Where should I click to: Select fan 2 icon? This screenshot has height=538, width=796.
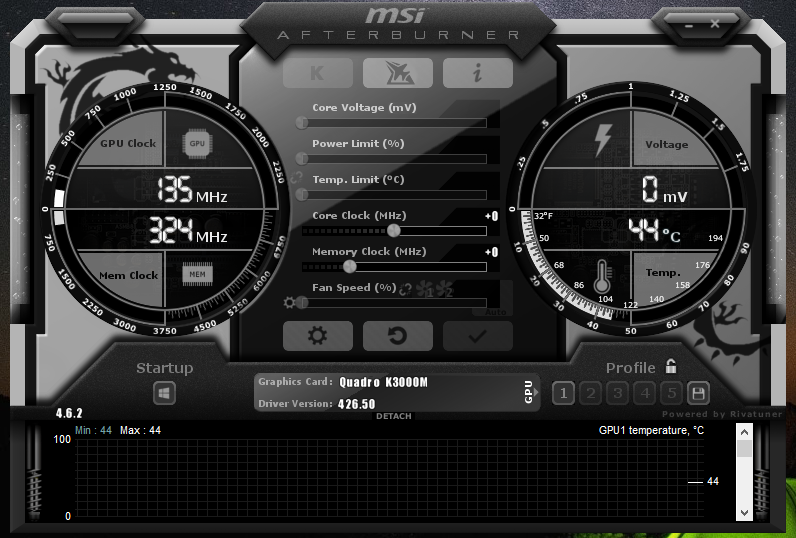[x=445, y=289]
